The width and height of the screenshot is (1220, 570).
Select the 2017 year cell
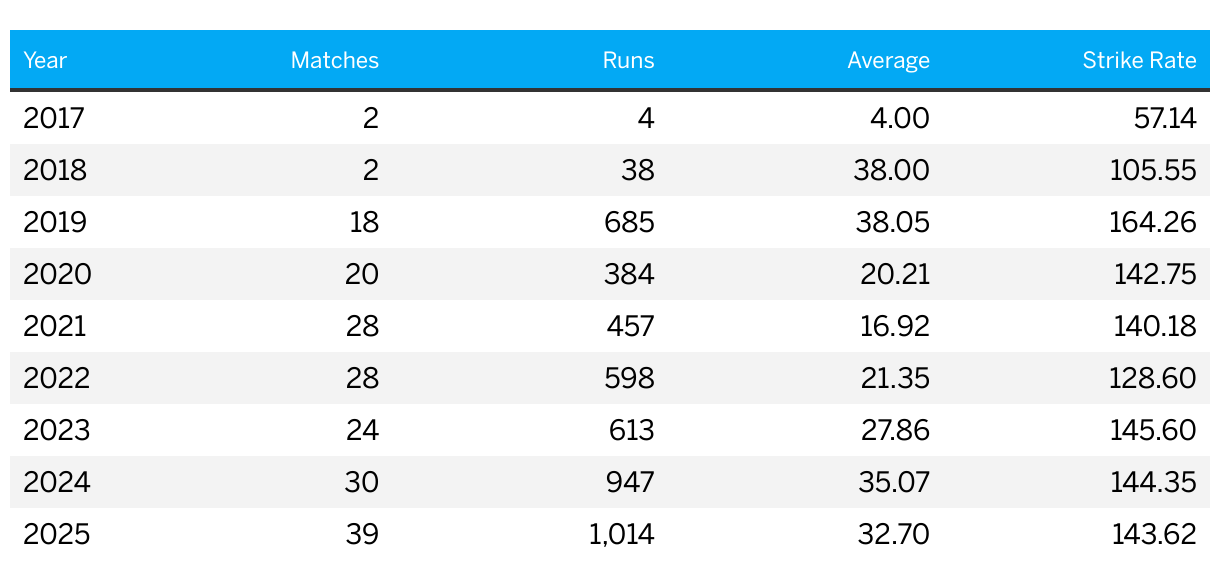pos(54,118)
